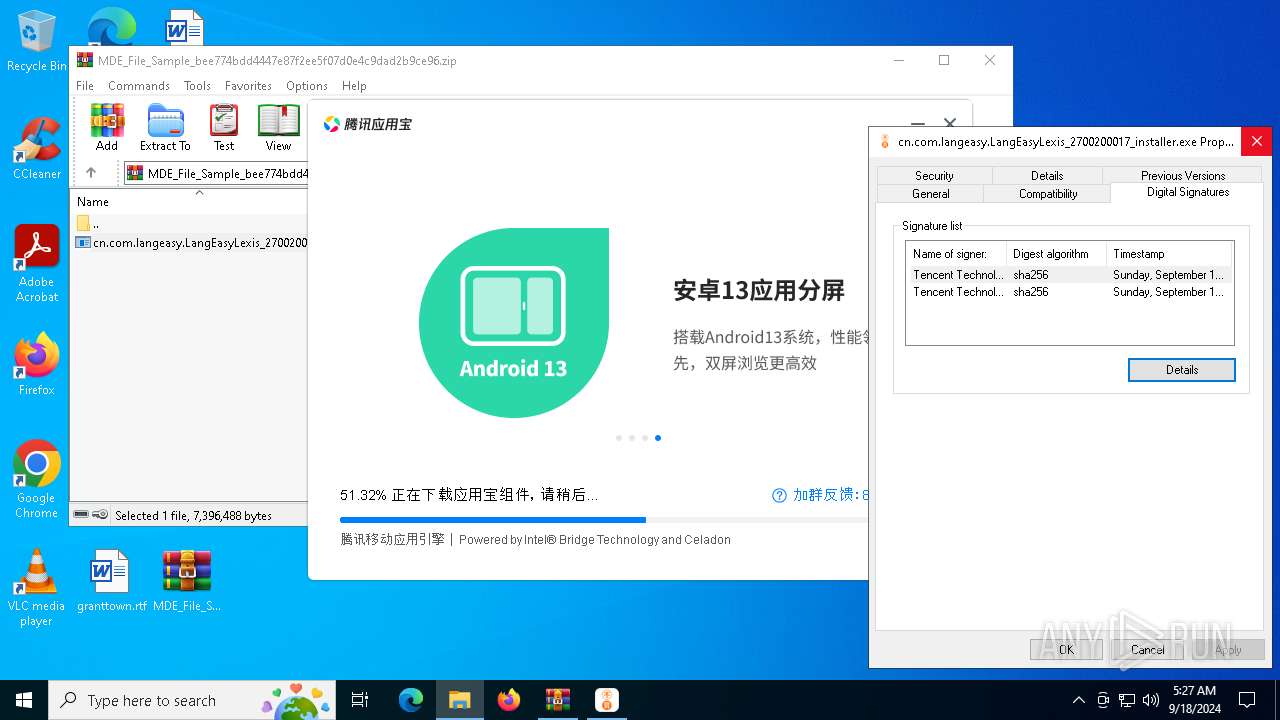
Task: Click the Details button for signature
Action: 1182,370
